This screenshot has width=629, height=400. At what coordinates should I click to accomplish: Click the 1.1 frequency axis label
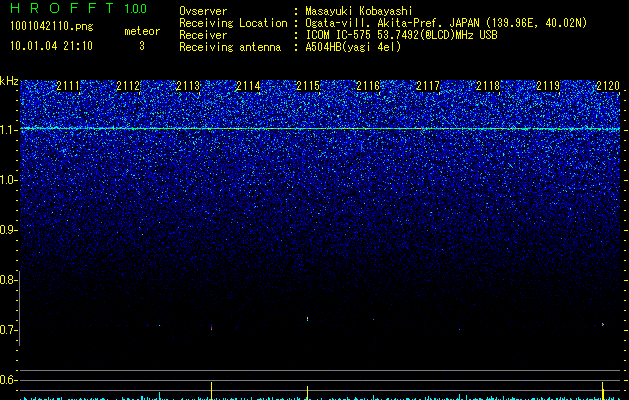(9, 130)
